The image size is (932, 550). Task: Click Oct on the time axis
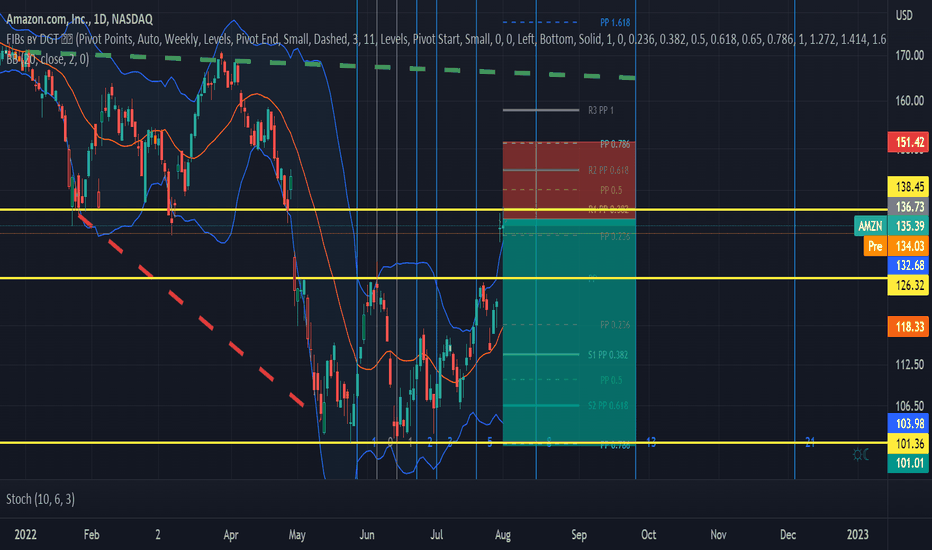click(648, 535)
